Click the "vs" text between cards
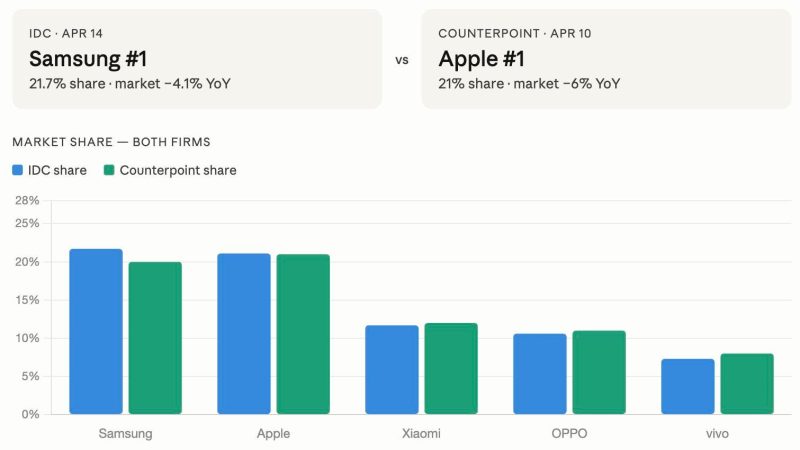This screenshot has height=450, width=800. [402, 60]
